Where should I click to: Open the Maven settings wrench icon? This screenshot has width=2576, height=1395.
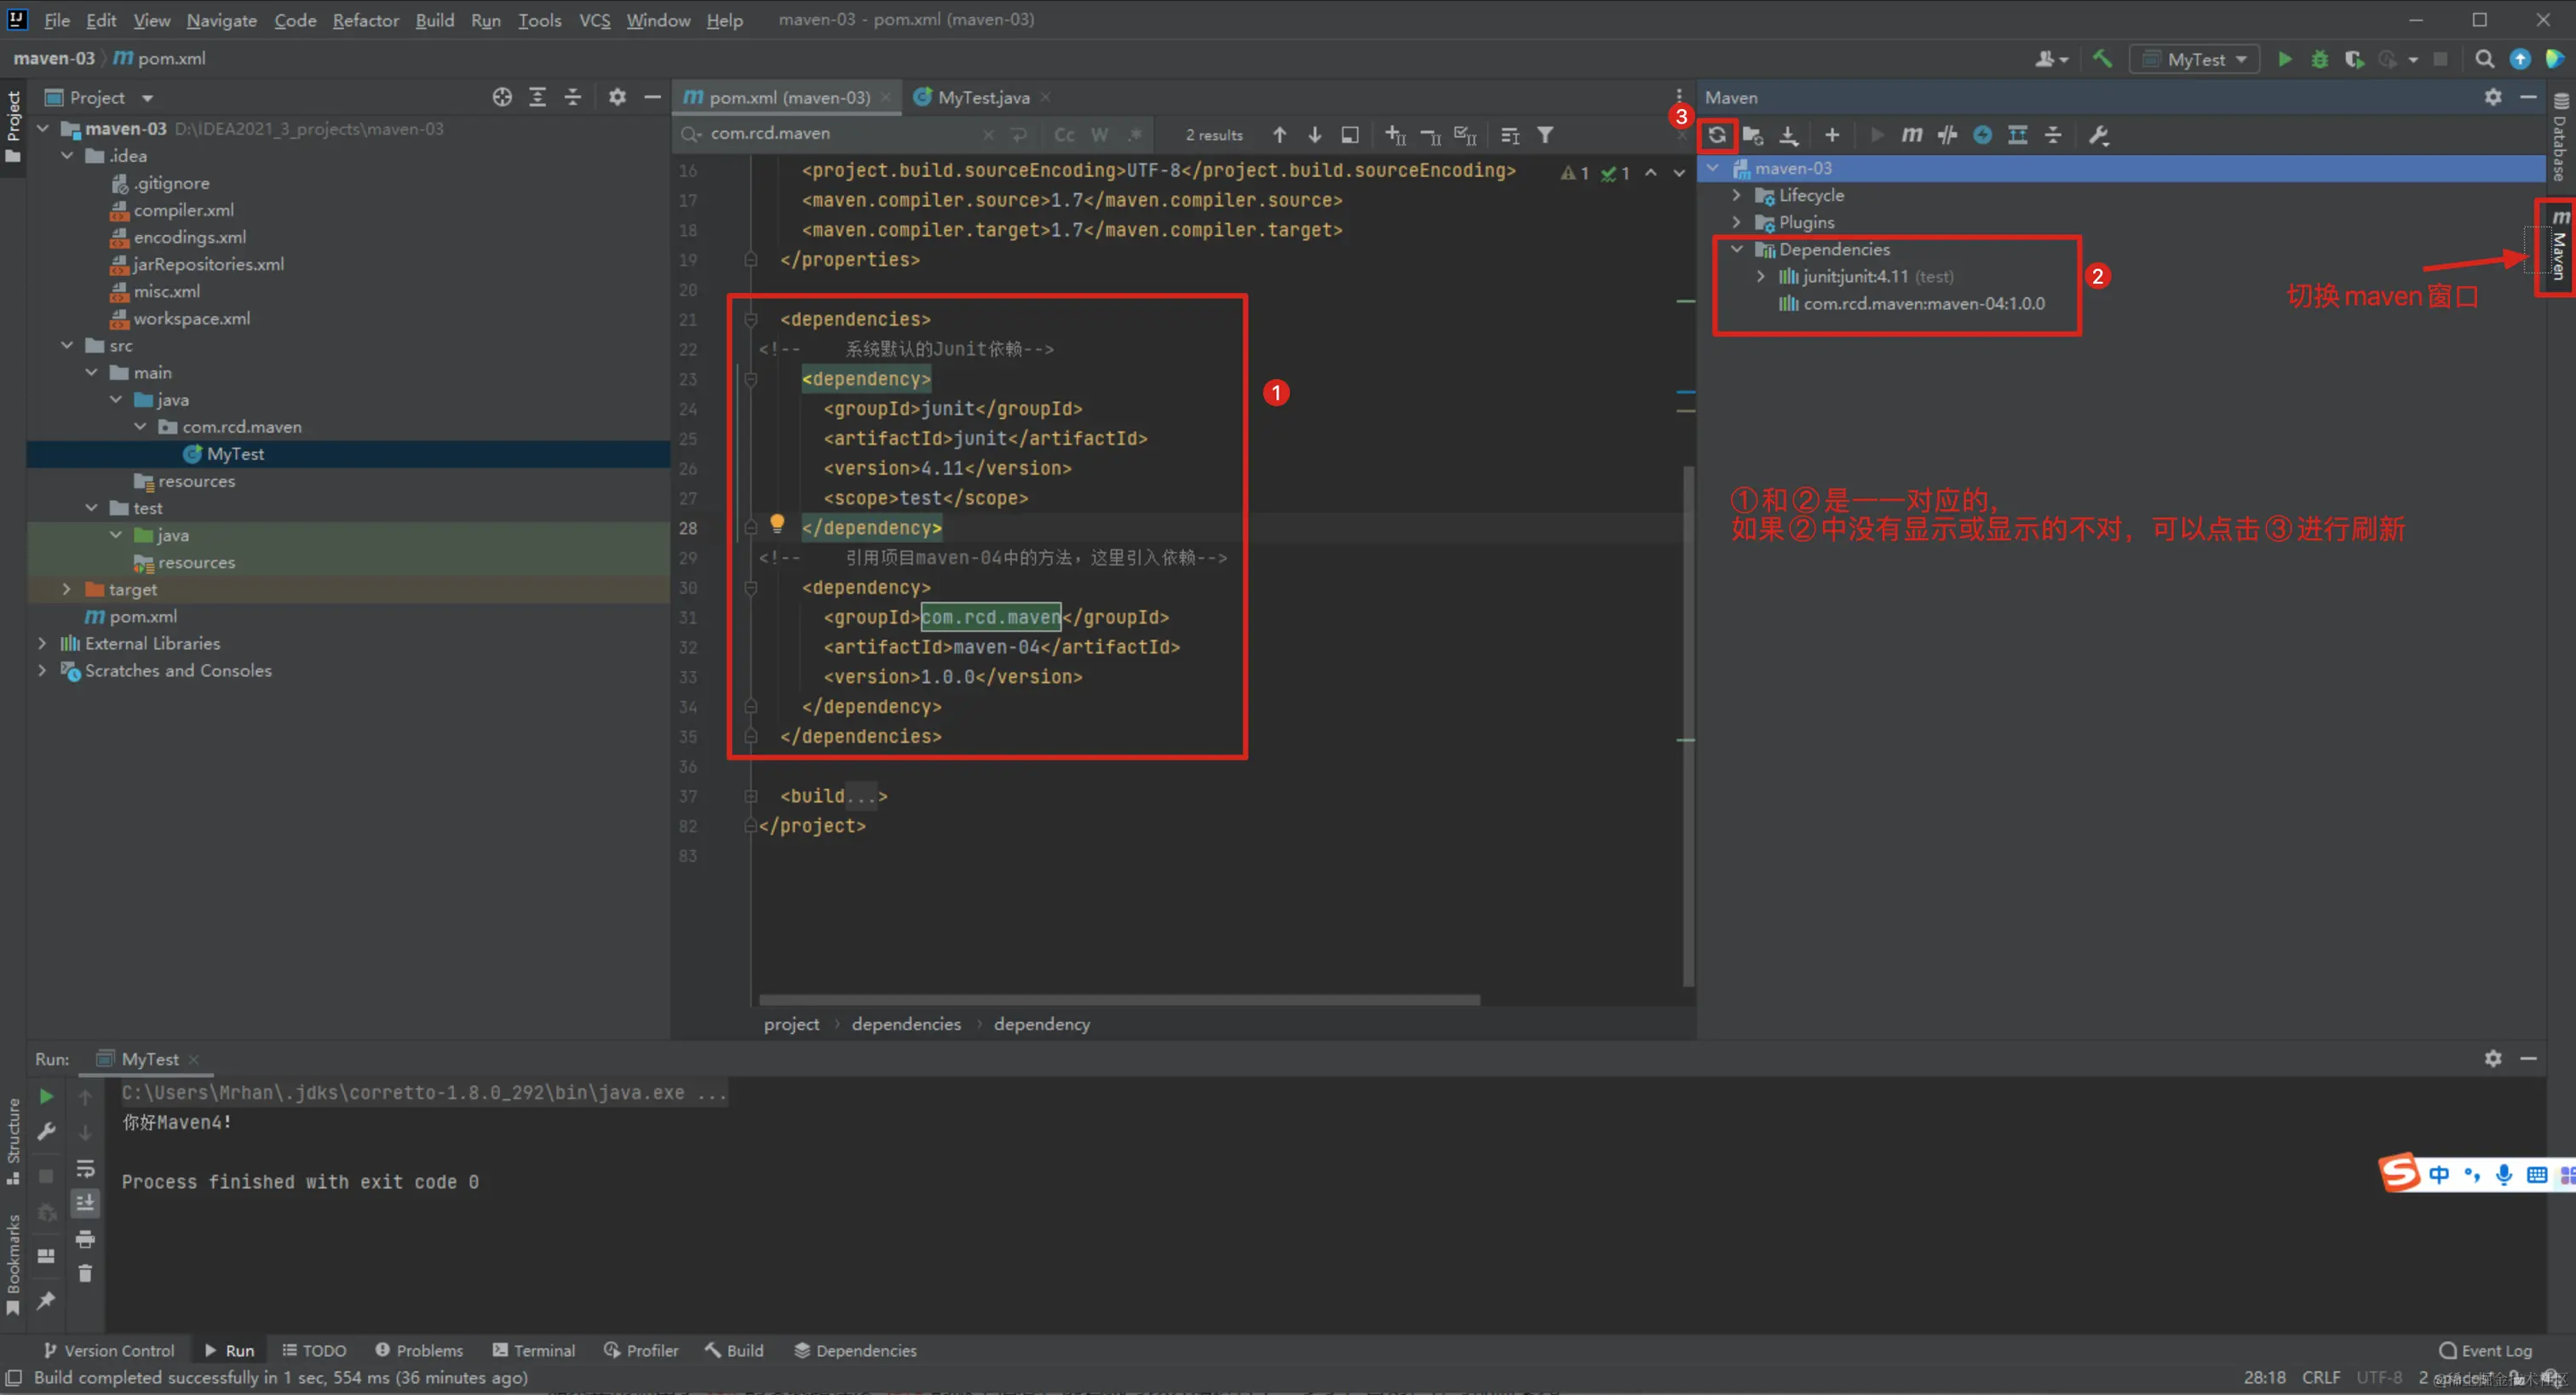(x=2098, y=135)
